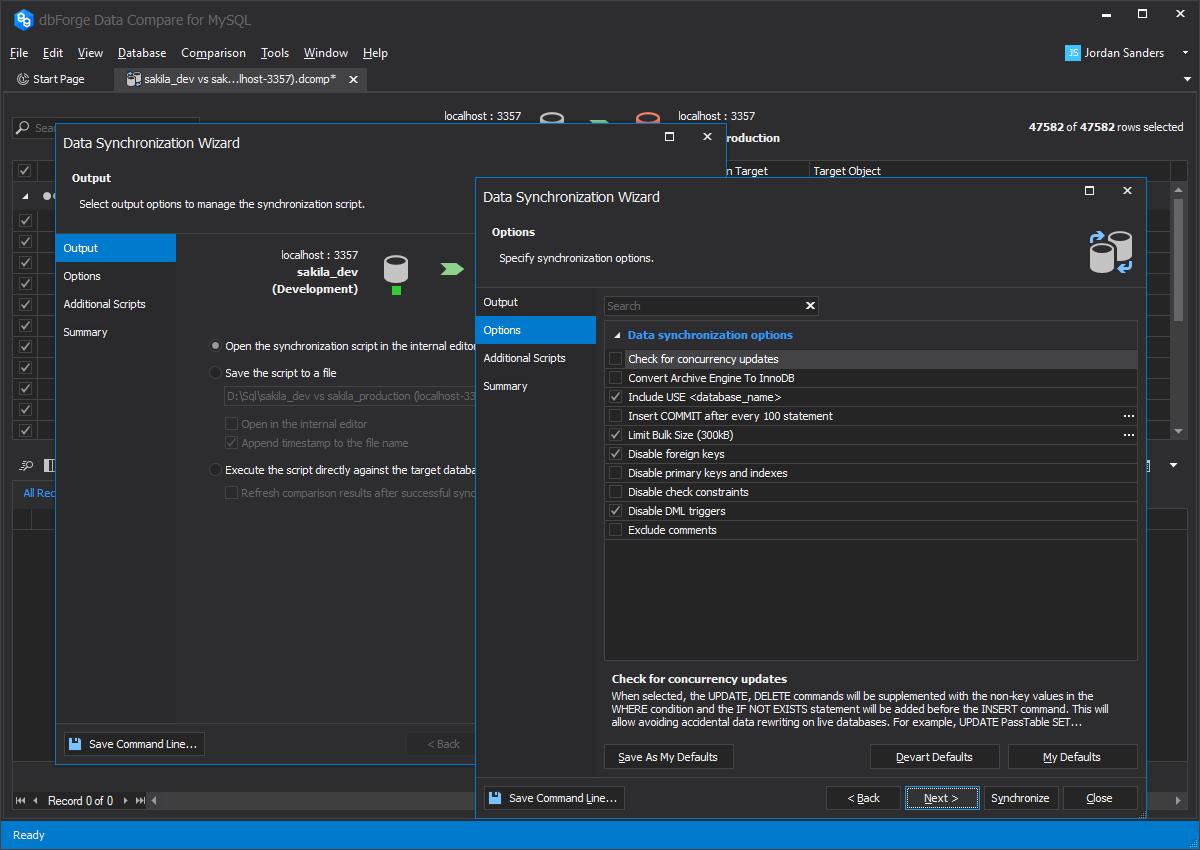Click the left arrow of the horizontal scrollbar
The width and height of the screenshot is (1200, 850).
pyautogui.click(x=154, y=801)
